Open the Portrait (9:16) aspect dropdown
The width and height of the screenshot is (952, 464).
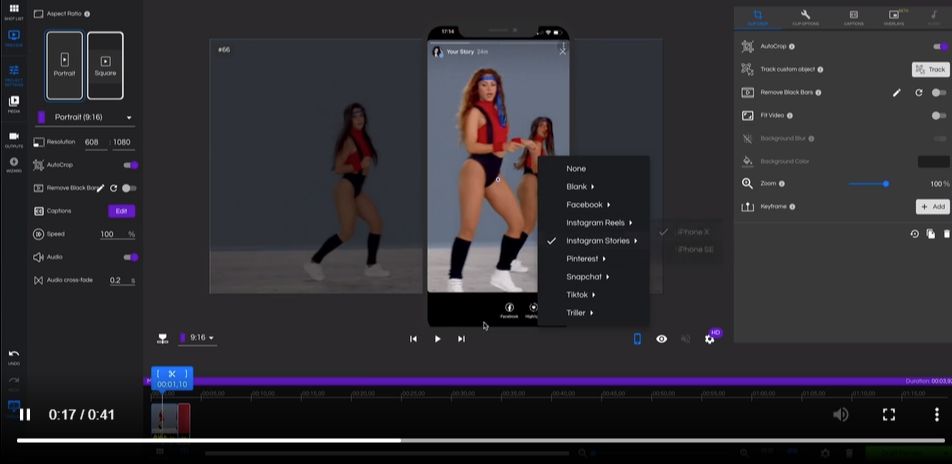point(85,117)
